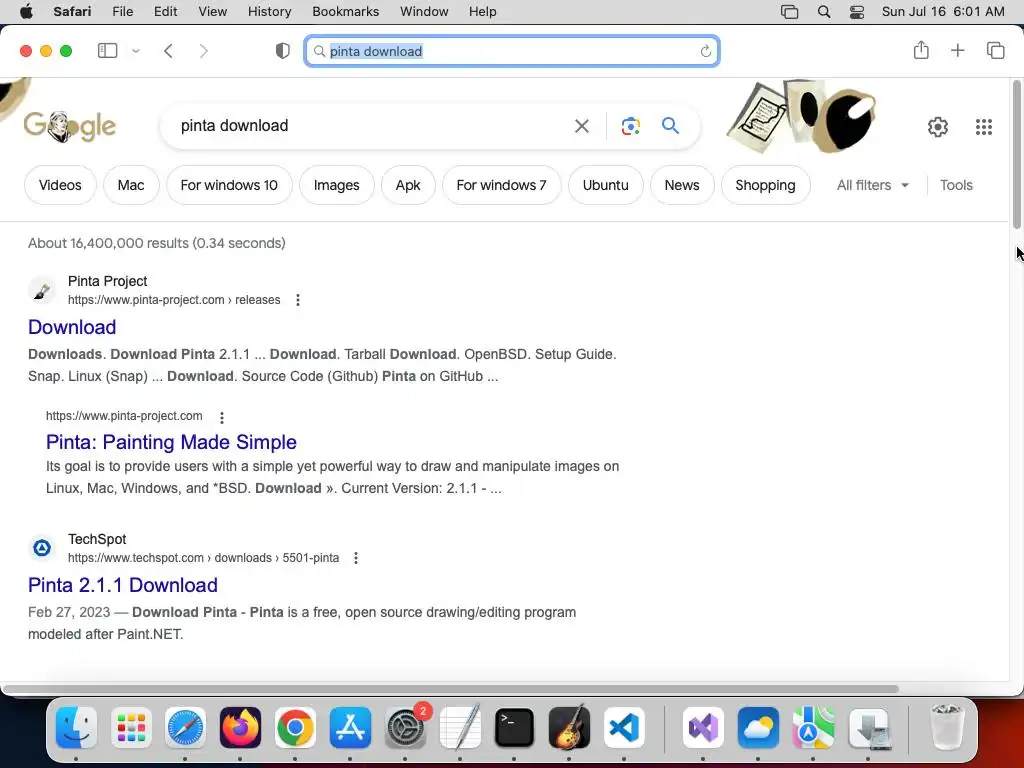Viewport: 1024px width, 768px height.
Task: Toggle the Safari sidebar button
Action: coord(107,51)
